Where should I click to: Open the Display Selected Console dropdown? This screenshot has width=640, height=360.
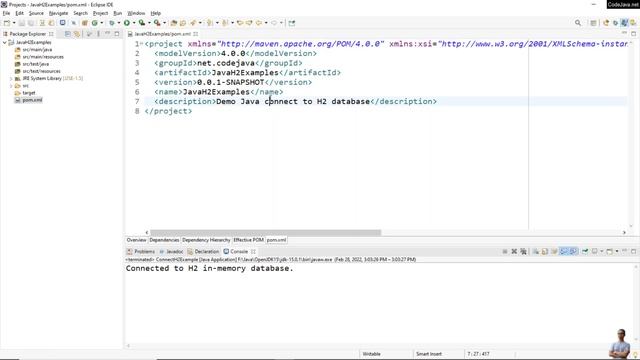click(x=601, y=251)
